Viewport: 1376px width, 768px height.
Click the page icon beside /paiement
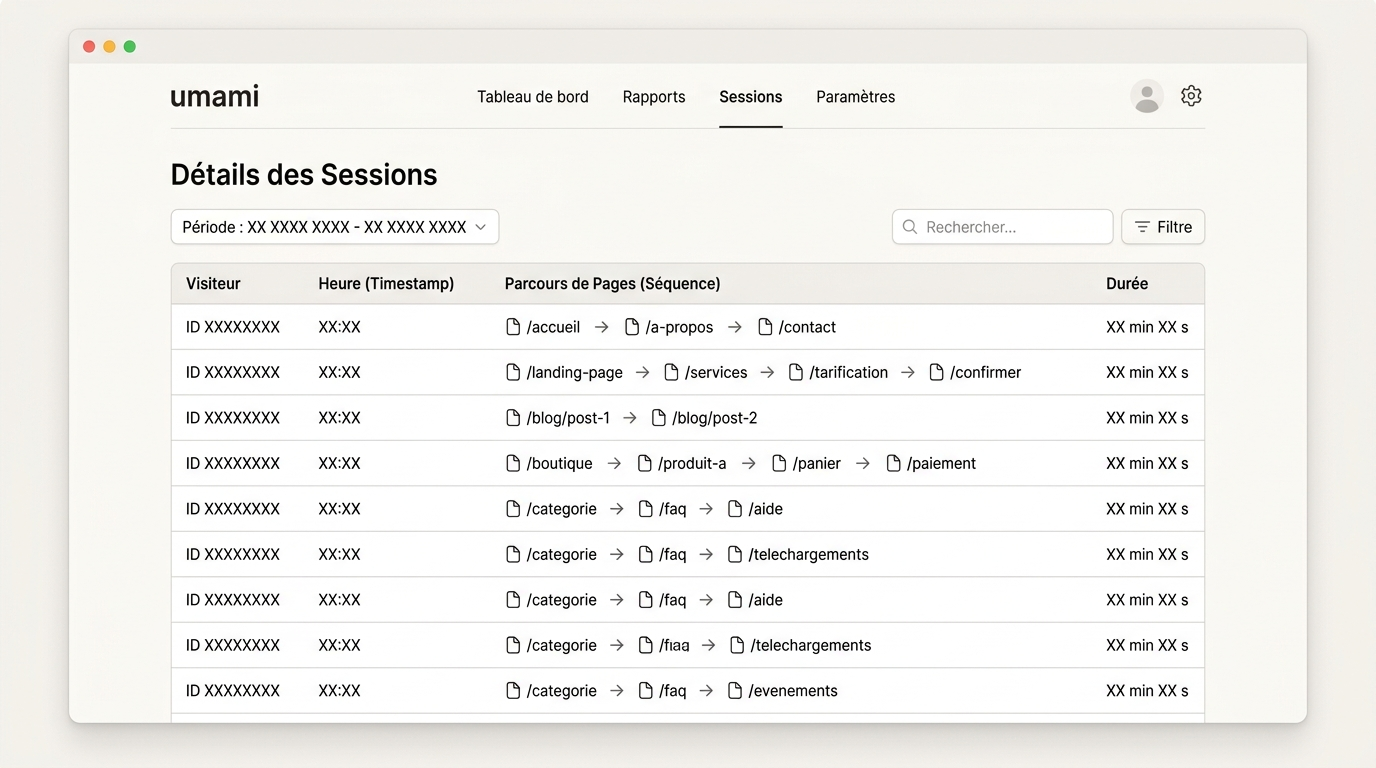894,463
